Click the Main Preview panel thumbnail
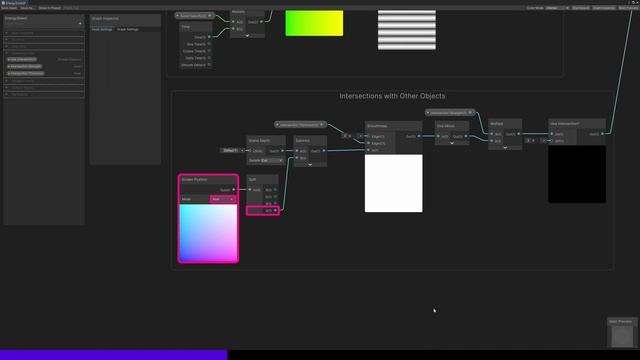Image resolution: width=640 pixels, height=360 pixels. [x=622, y=336]
